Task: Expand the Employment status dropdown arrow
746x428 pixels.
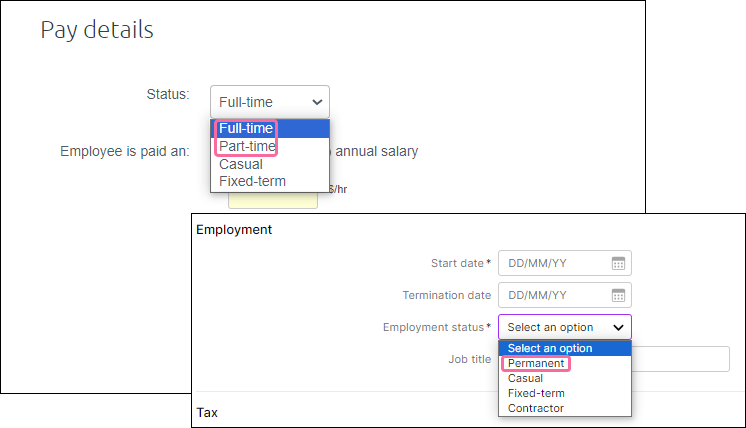Action: tap(618, 327)
